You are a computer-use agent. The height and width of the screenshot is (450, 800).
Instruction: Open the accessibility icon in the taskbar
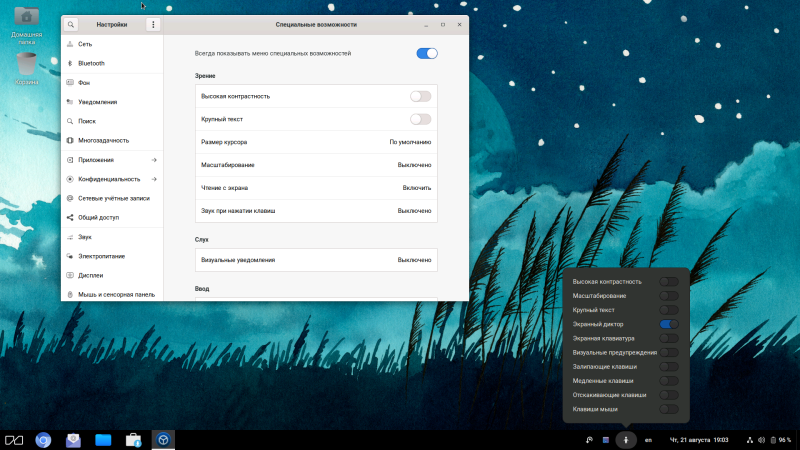tap(626, 439)
